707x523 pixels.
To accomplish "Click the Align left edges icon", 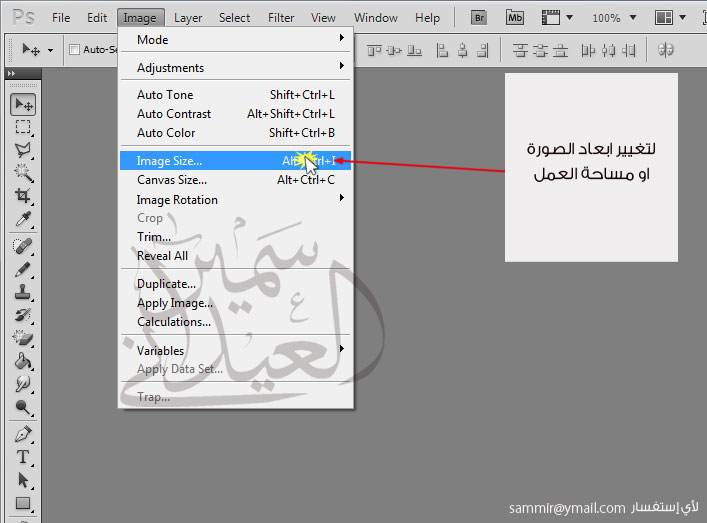I will [442, 50].
